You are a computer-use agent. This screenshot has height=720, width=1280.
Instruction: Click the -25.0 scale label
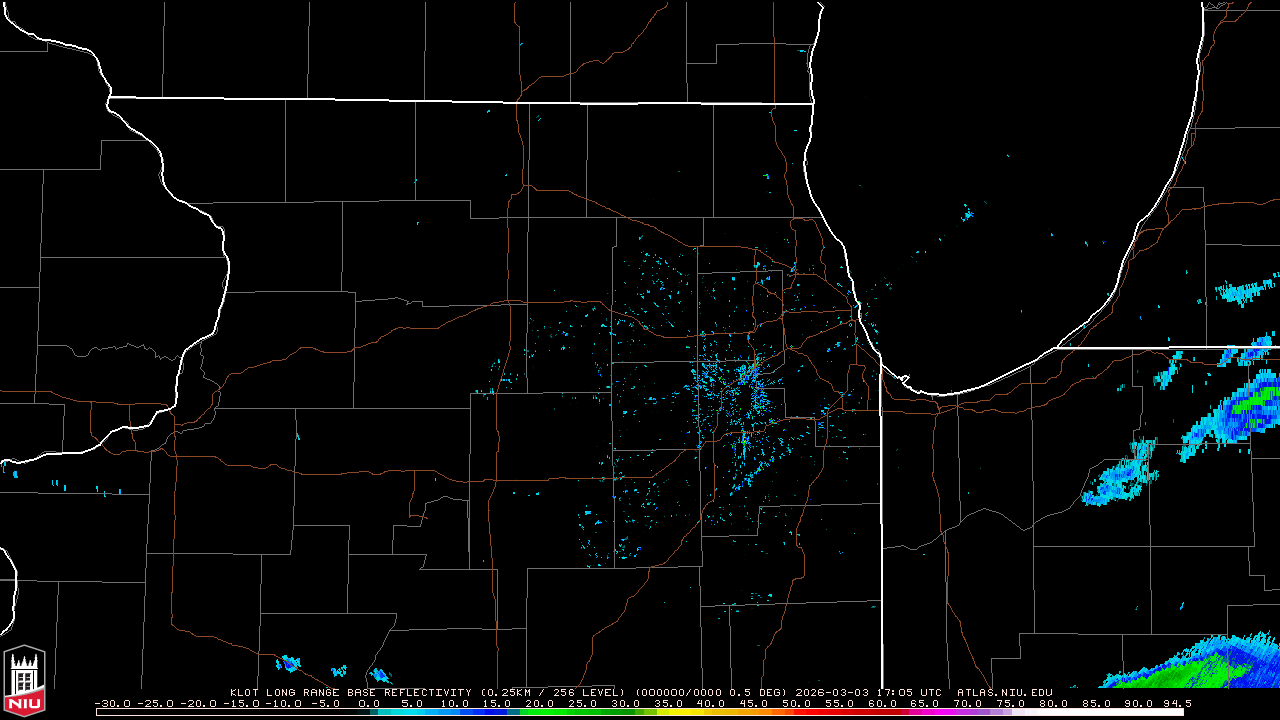pyautogui.click(x=157, y=703)
